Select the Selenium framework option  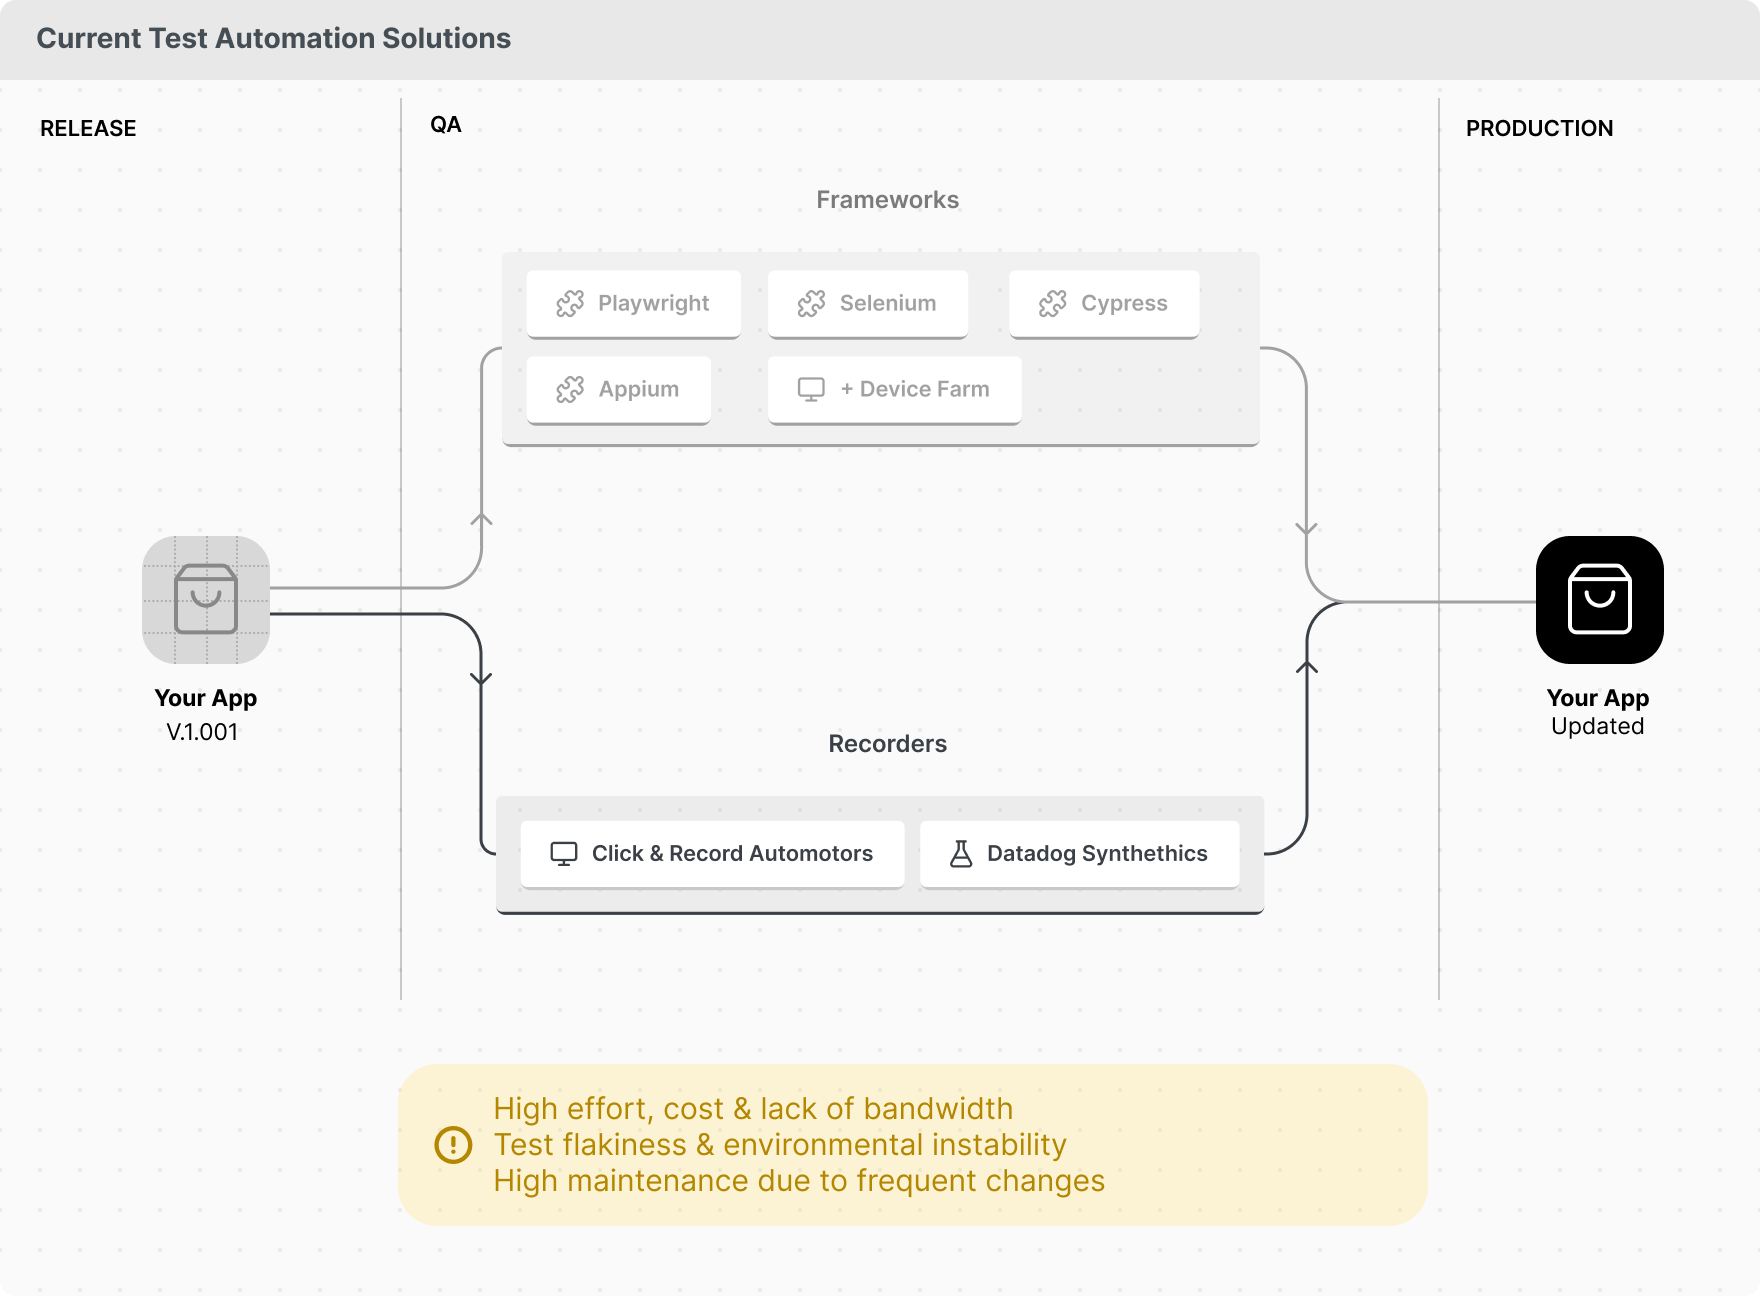867,303
